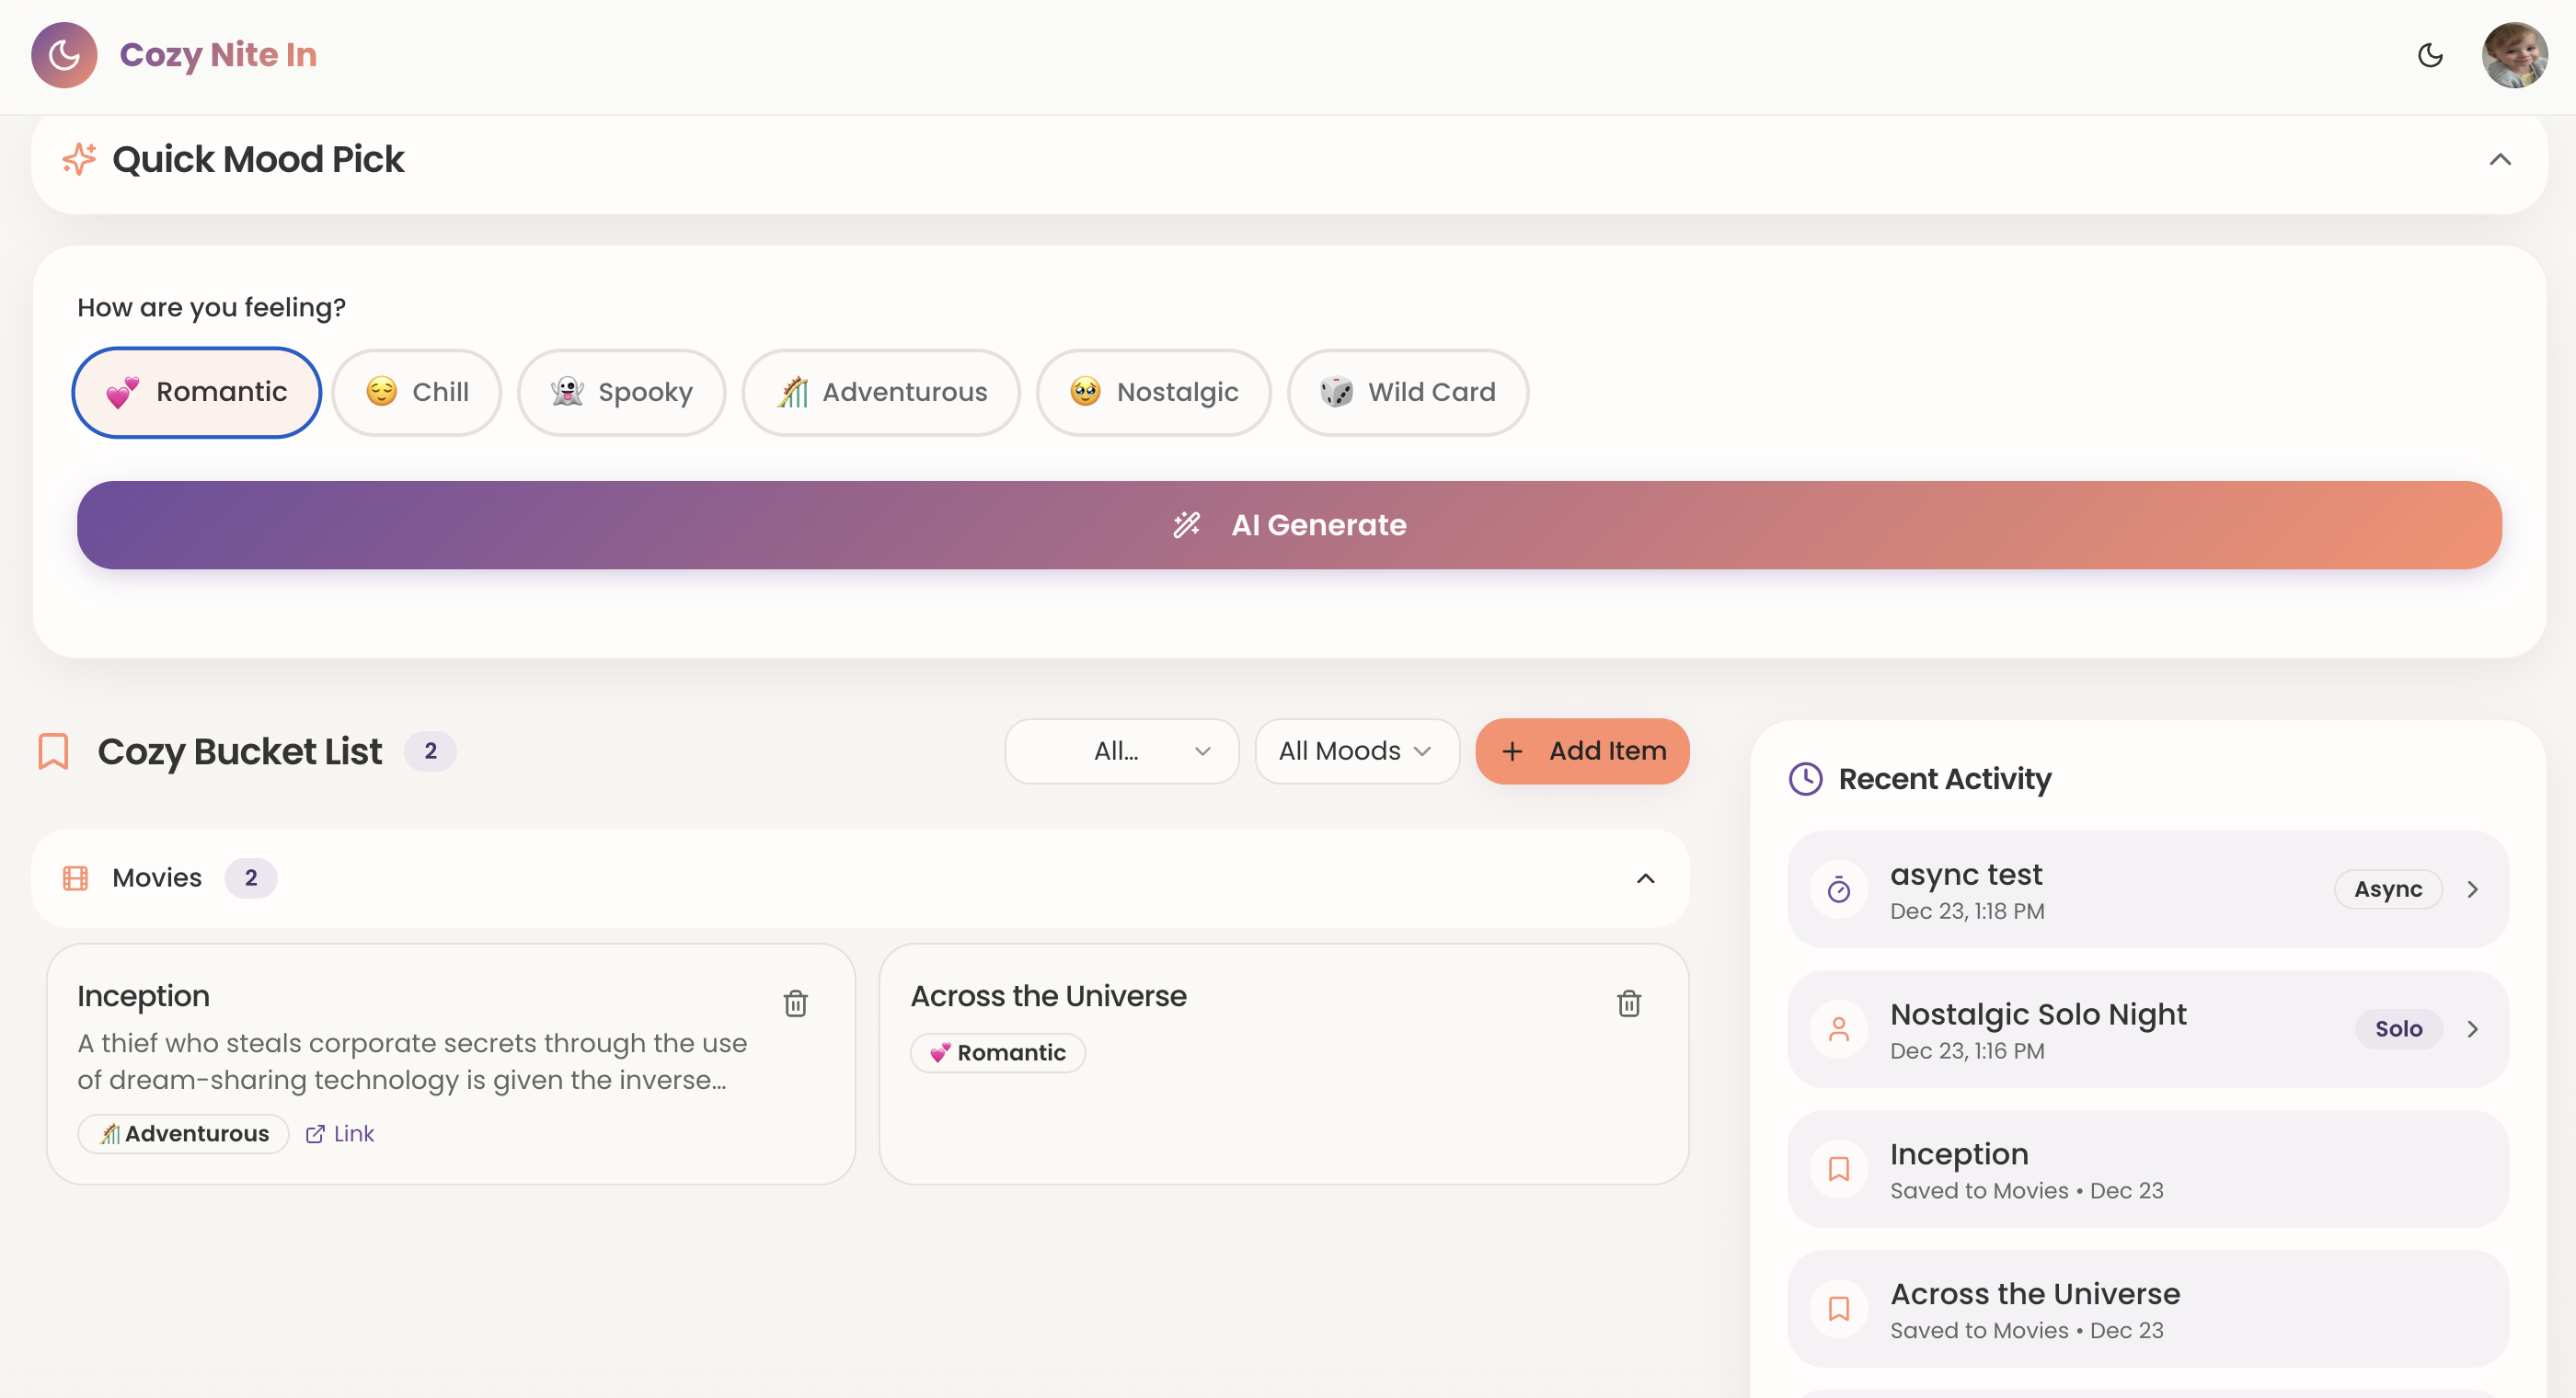The width and height of the screenshot is (2576, 1398).
Task: Click the AI Generate button
Action: [x=1286, y=524]
